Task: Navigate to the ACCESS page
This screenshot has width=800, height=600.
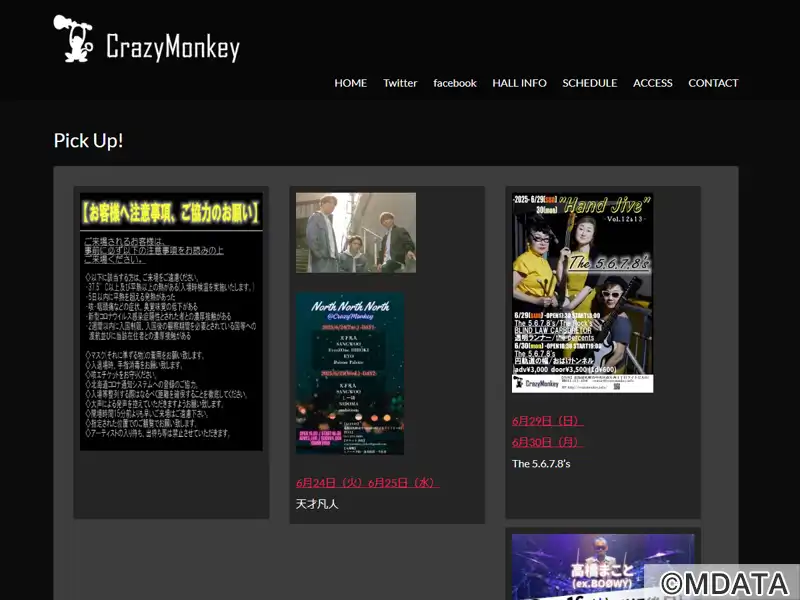Action: (653, 83)
